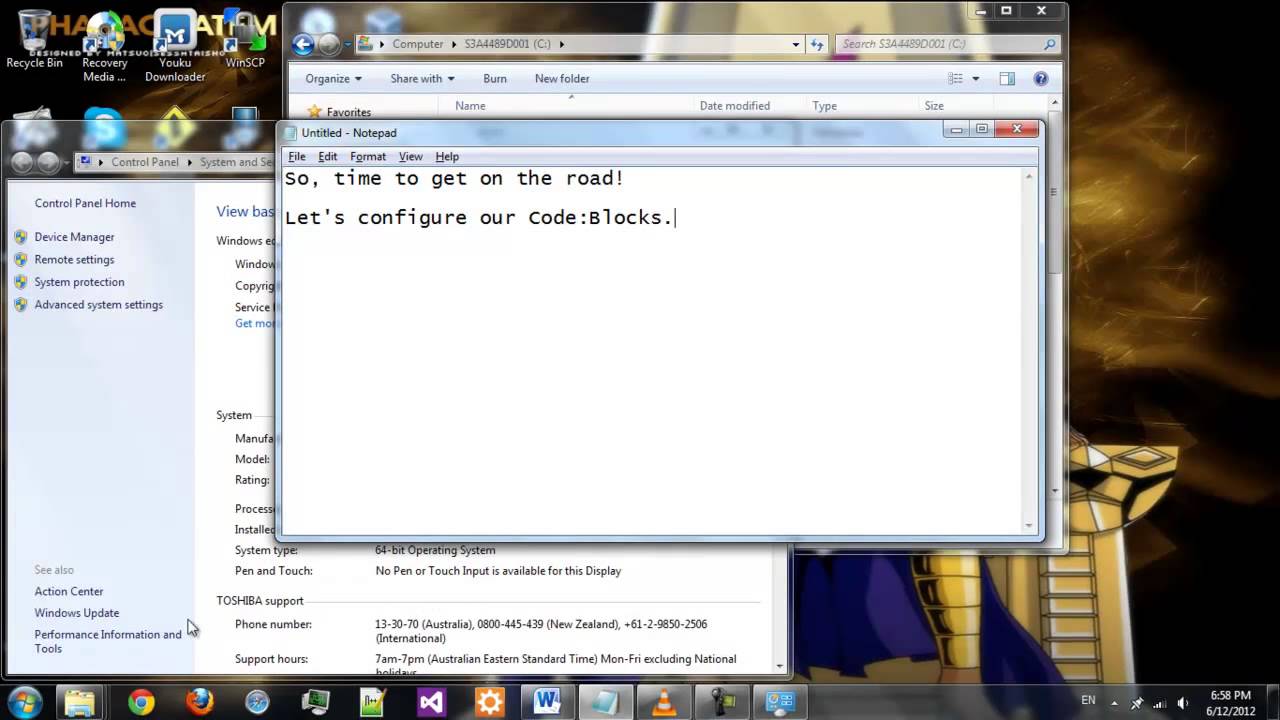Click EN language indicator on taskbar

coord(1088,700)
